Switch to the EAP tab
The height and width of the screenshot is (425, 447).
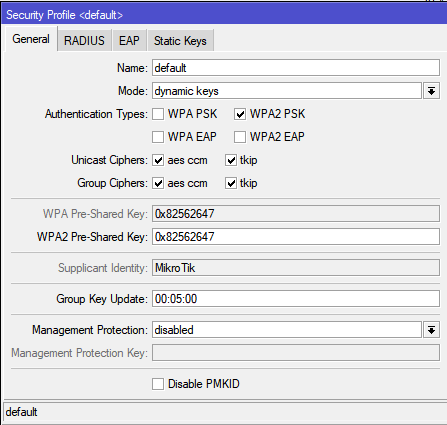point(129,41)
